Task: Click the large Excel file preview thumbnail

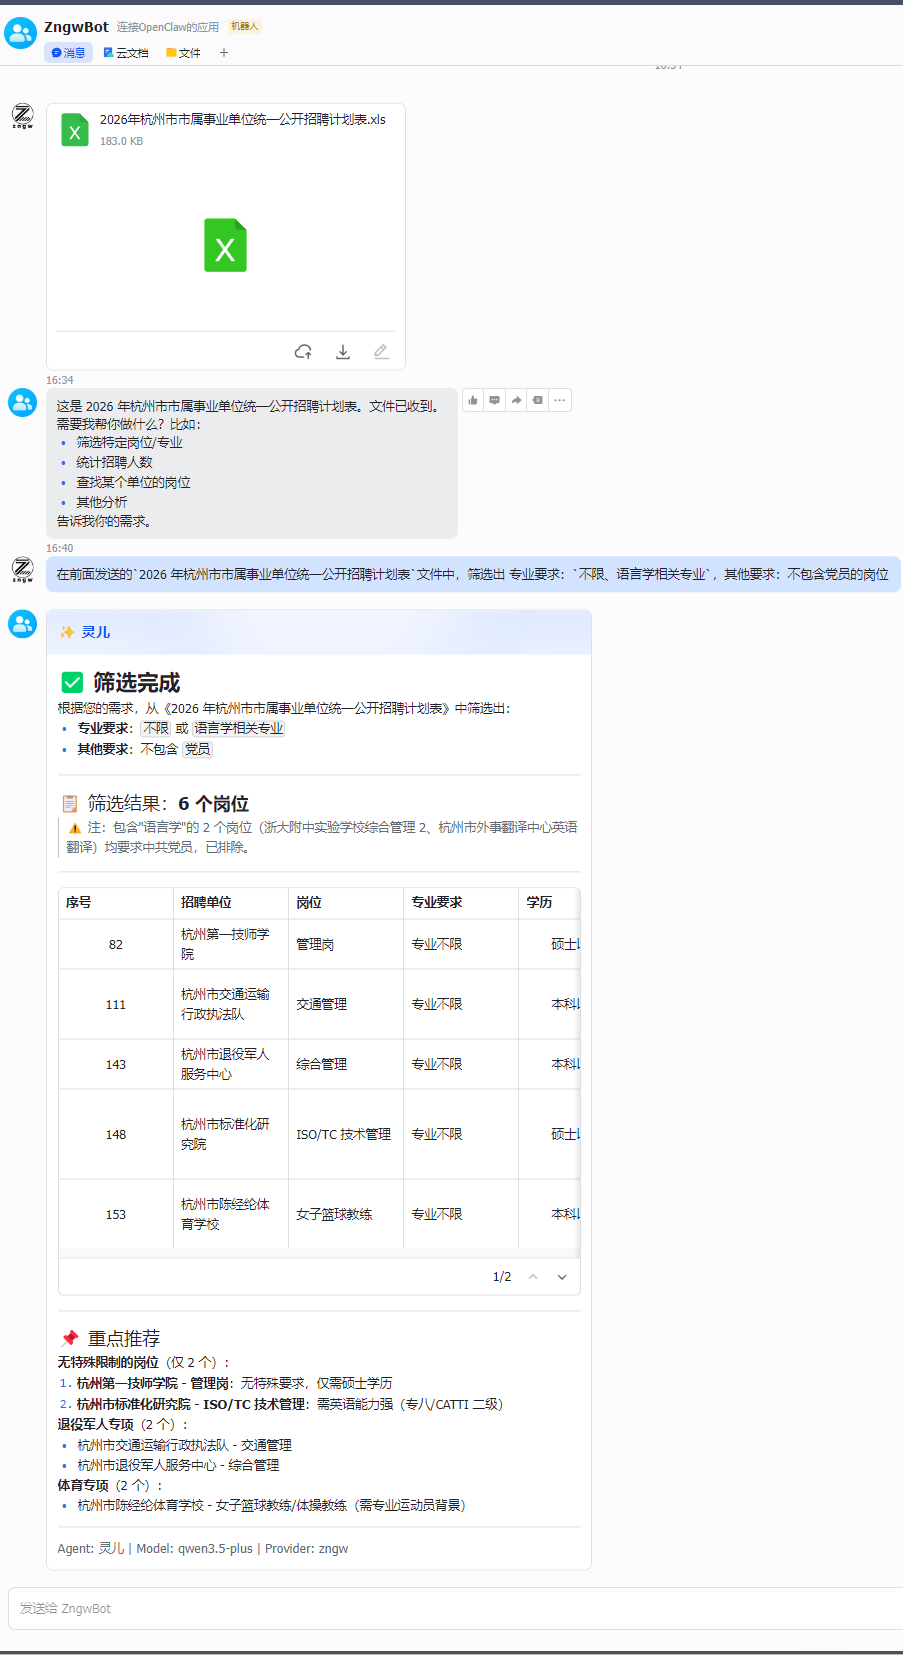Action: (x=225, y=245)
